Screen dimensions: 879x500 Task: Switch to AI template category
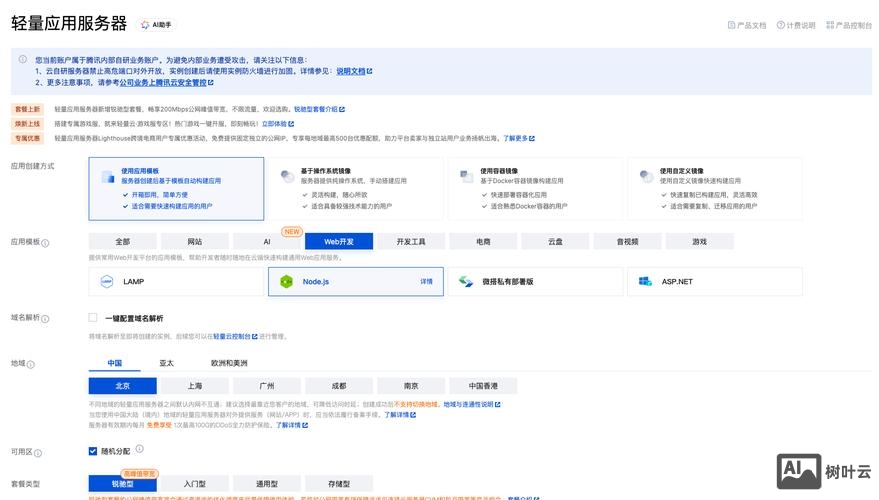(x=267, y=242)
